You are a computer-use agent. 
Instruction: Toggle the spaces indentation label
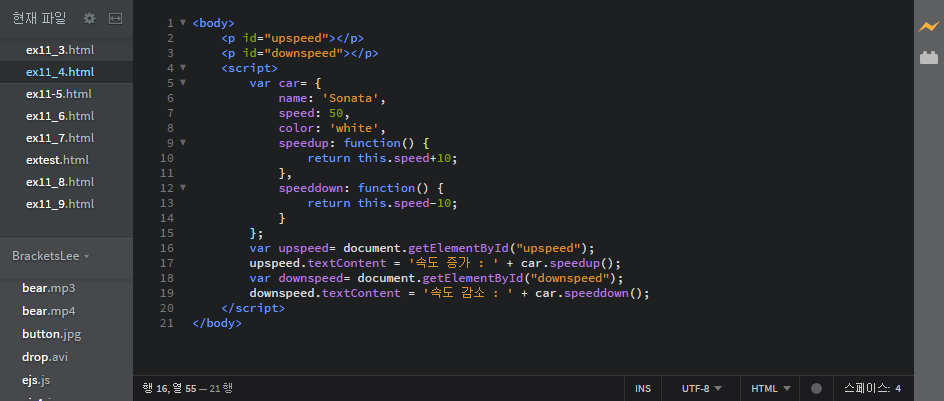pos(868,388)
